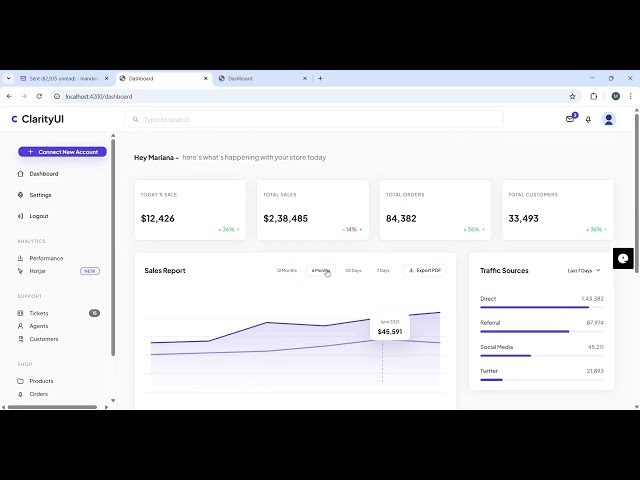The height and width of the screenshot is (480, 640).
Task: Select the 30 Days range
Action: (x=353, y=271)
